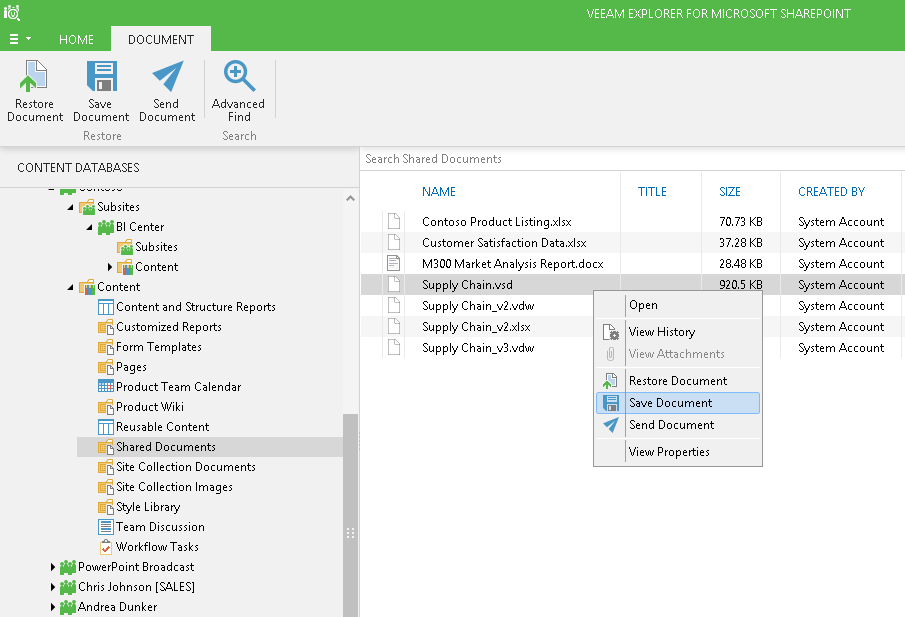Select the Supply Chain_v2.vdw file
905x617 pixels.
[478, 306]
